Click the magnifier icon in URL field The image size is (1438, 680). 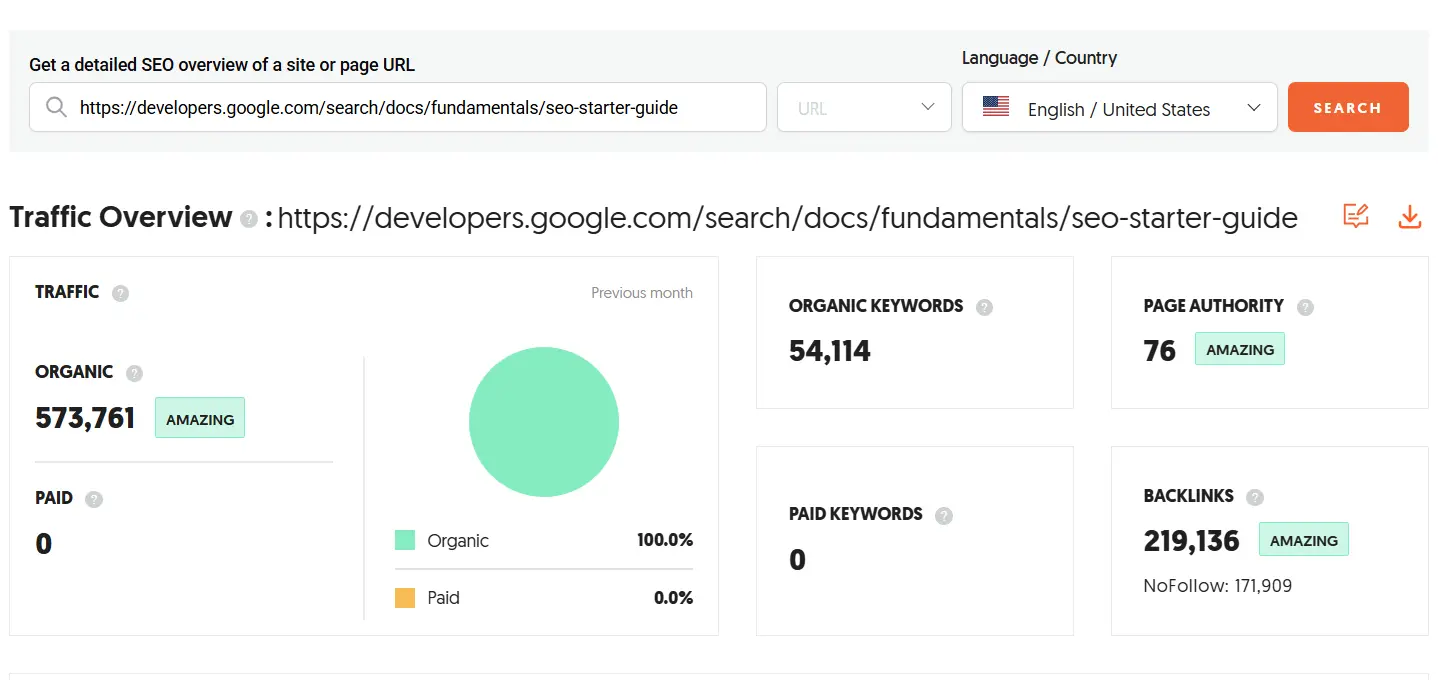pyautogui.click(x=57, y=108)
